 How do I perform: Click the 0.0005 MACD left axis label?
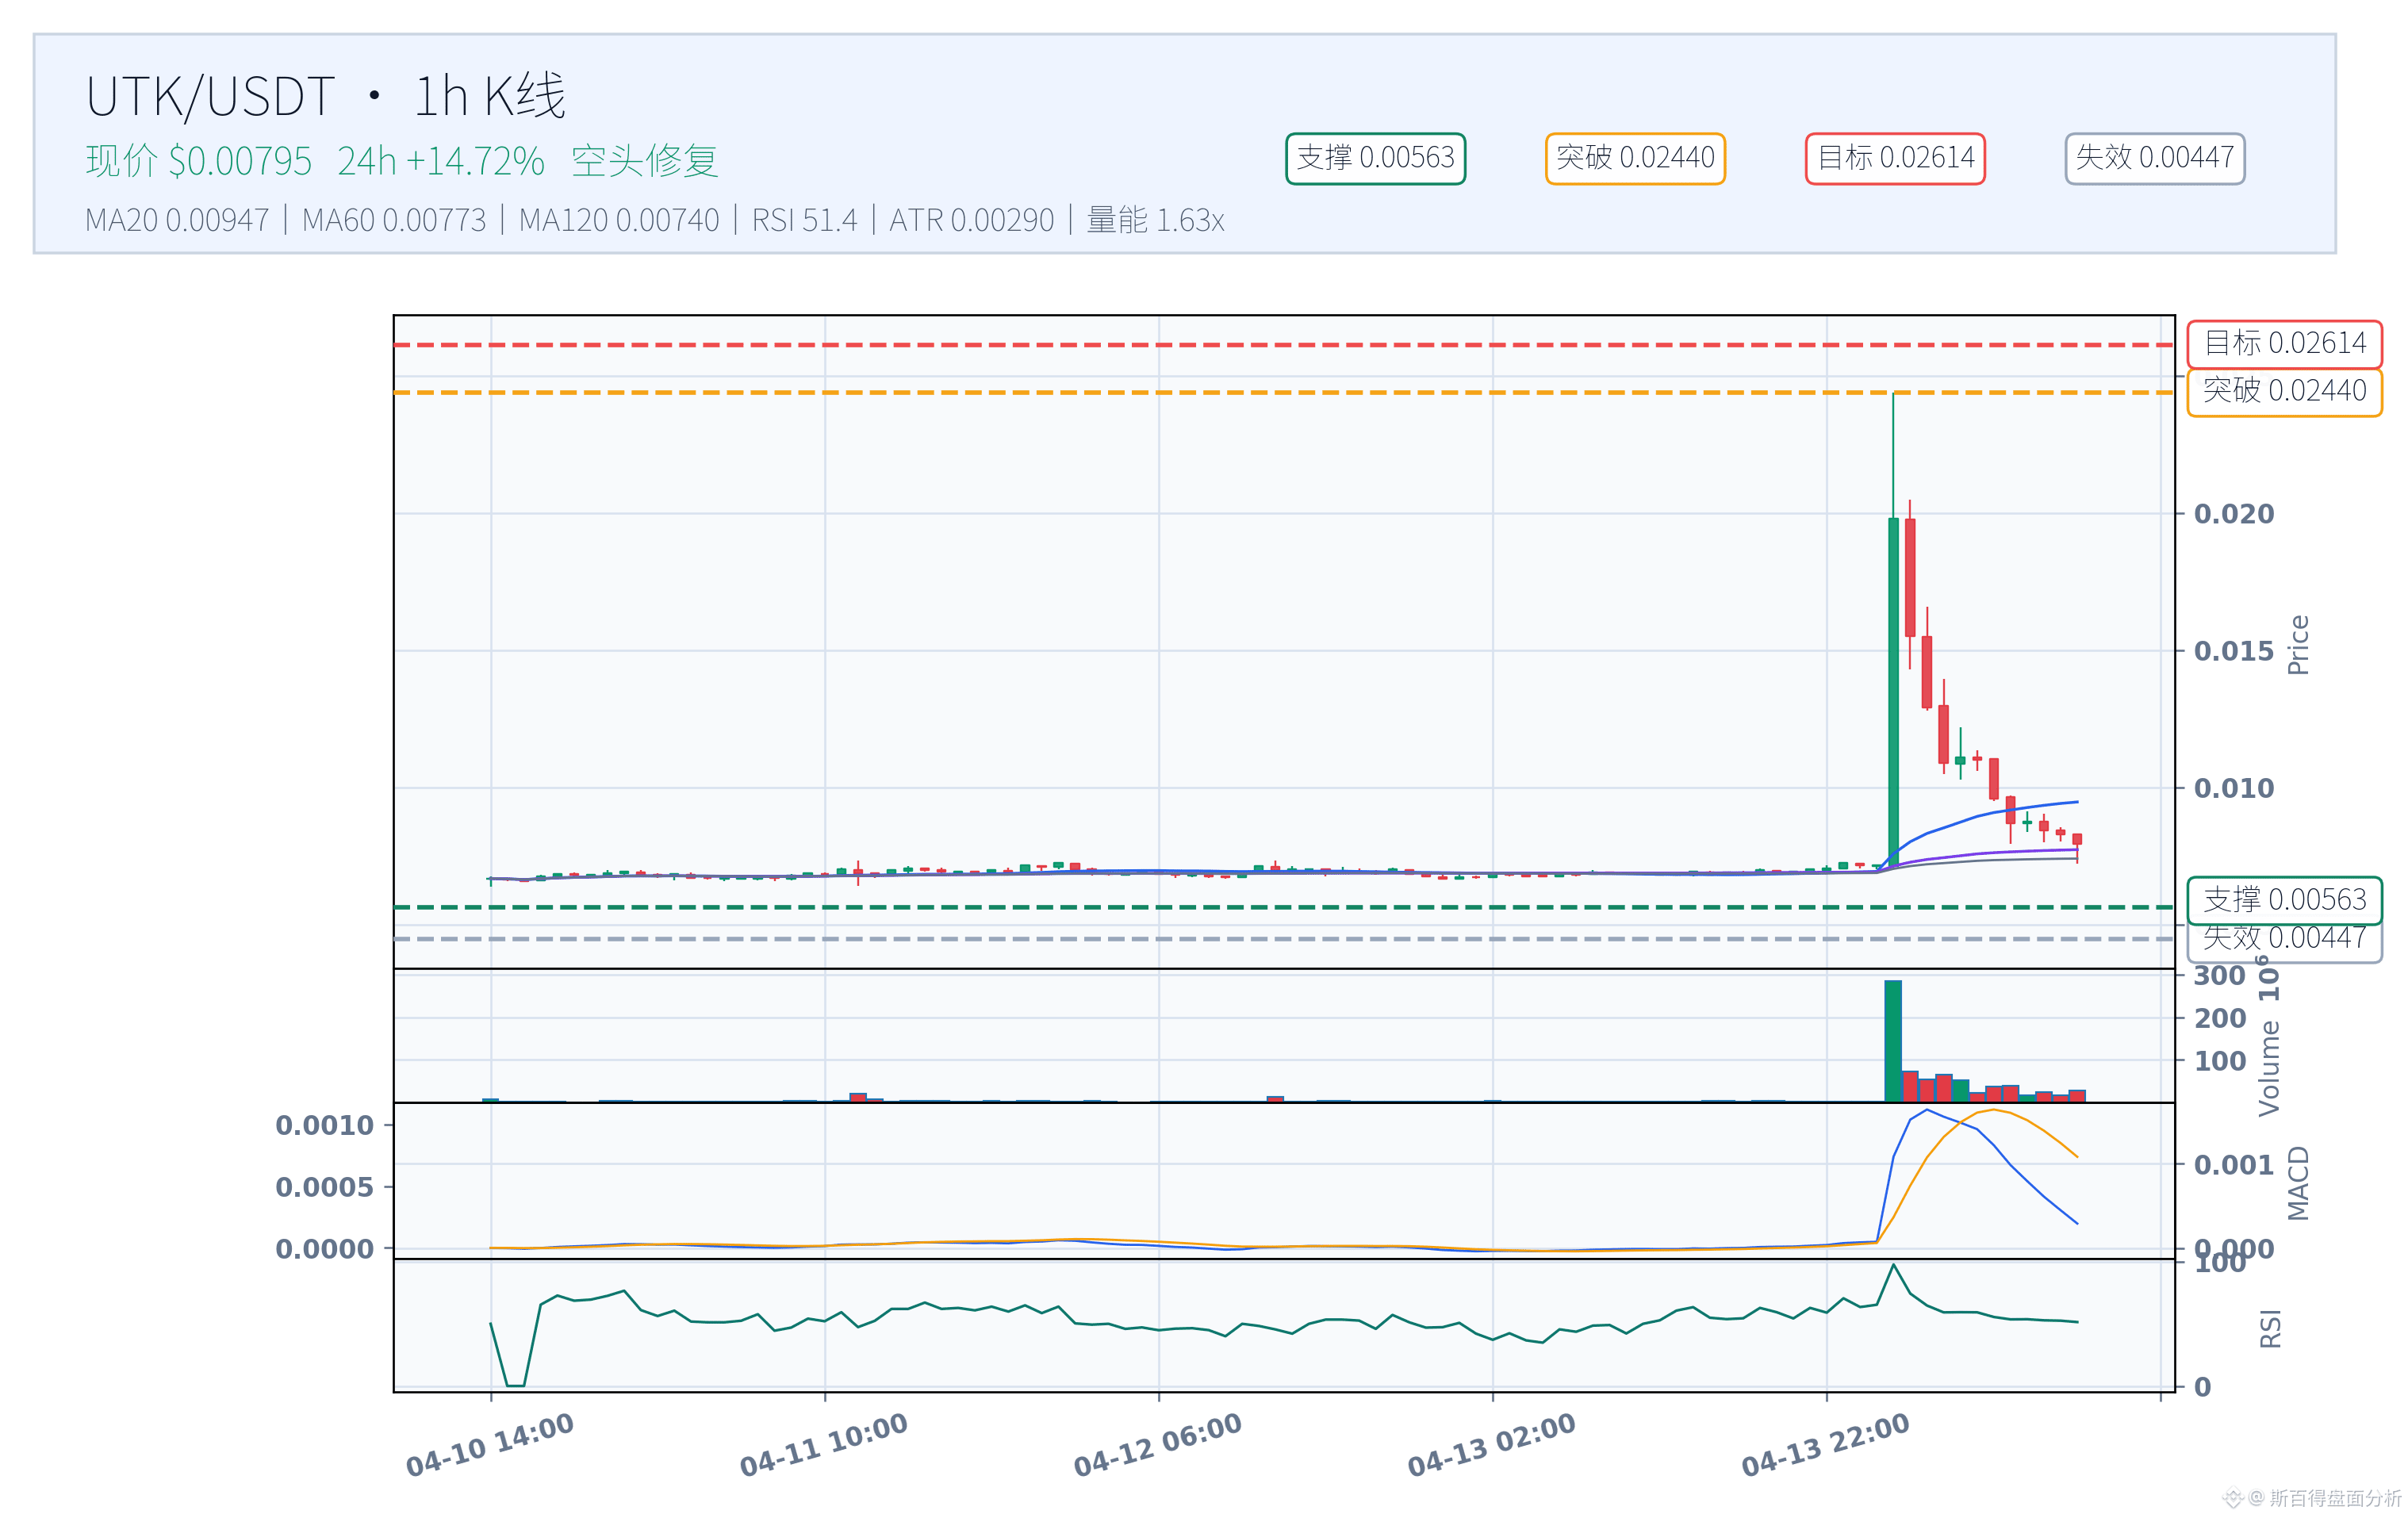[324, 1188]
